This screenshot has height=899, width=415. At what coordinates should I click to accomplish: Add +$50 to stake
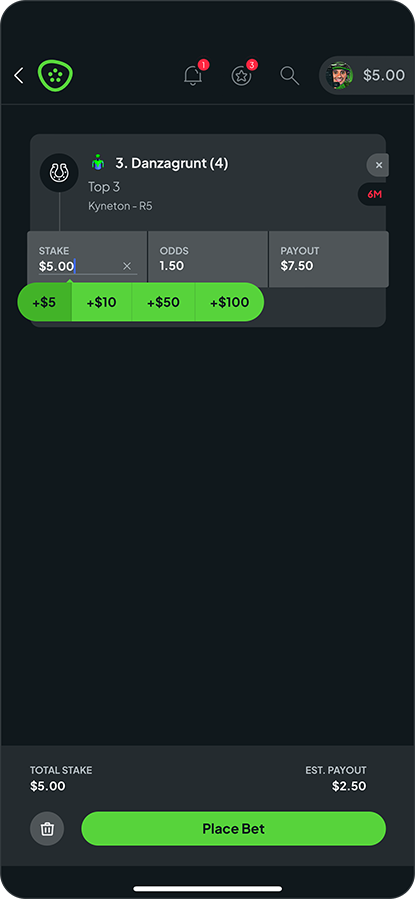(x=163, y=302)
